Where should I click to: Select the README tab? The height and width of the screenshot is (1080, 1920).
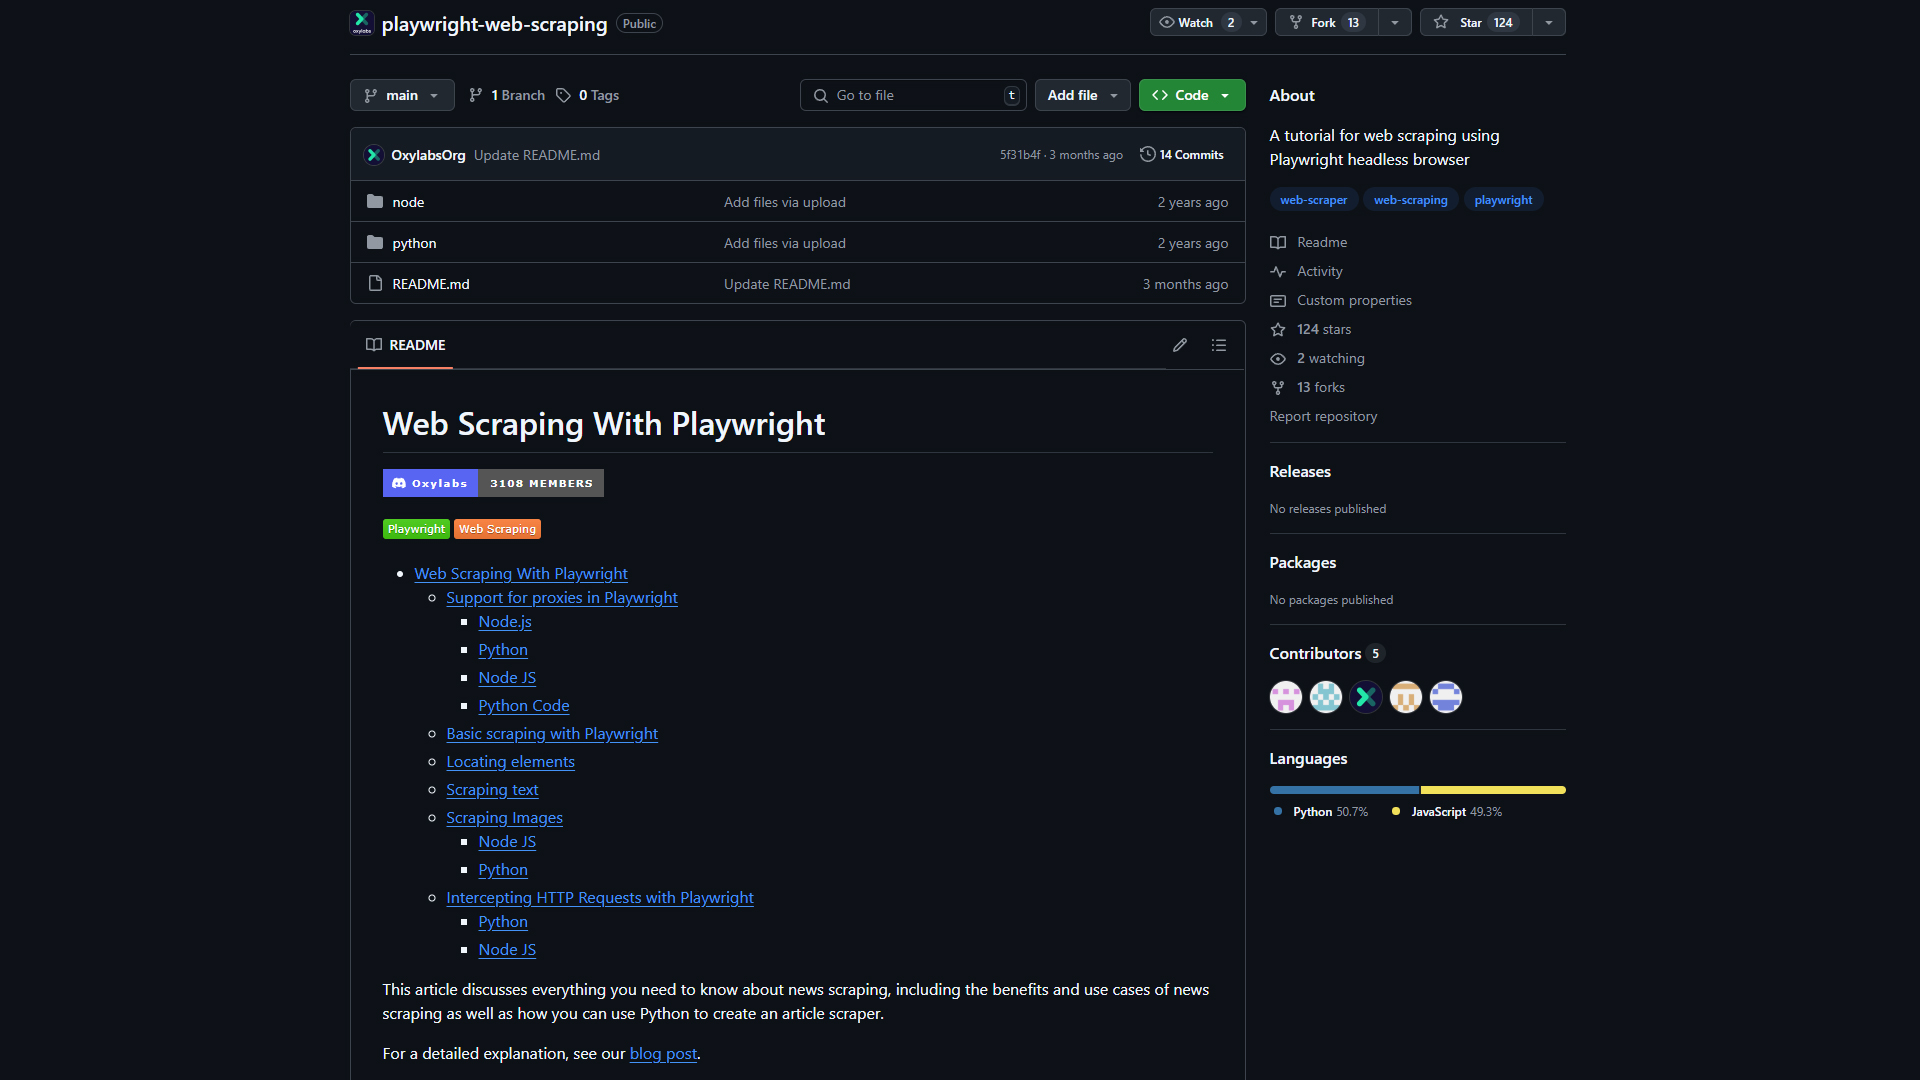(x=405, y=345)
